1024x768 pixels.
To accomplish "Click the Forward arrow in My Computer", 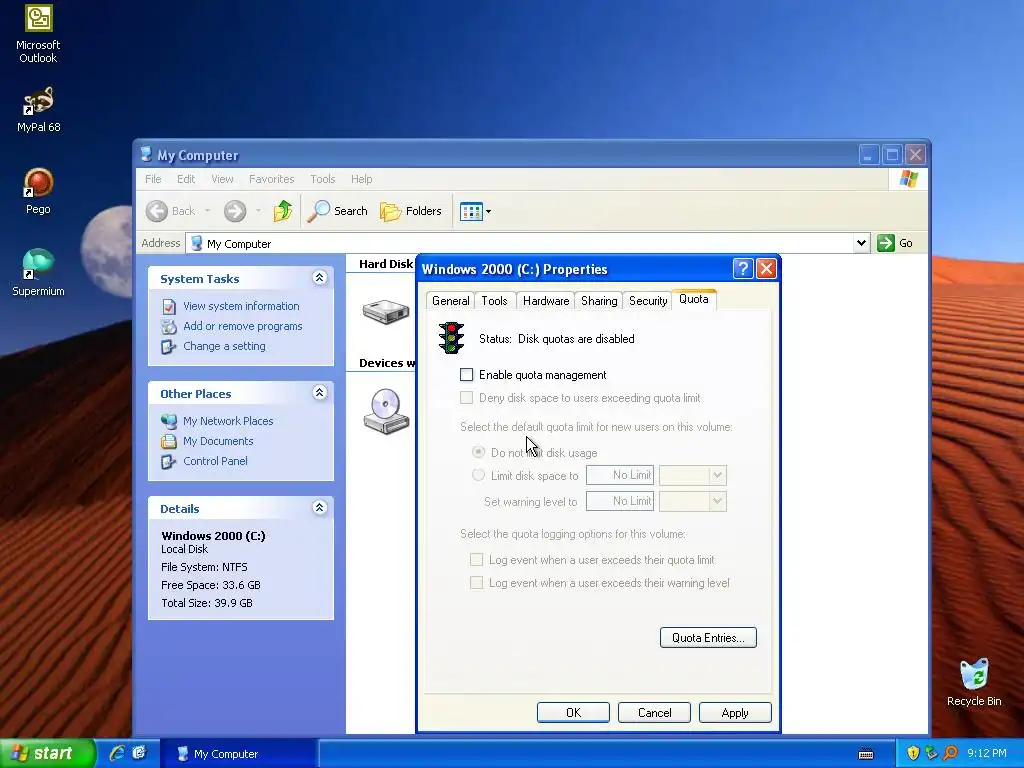I will [235, 211].
